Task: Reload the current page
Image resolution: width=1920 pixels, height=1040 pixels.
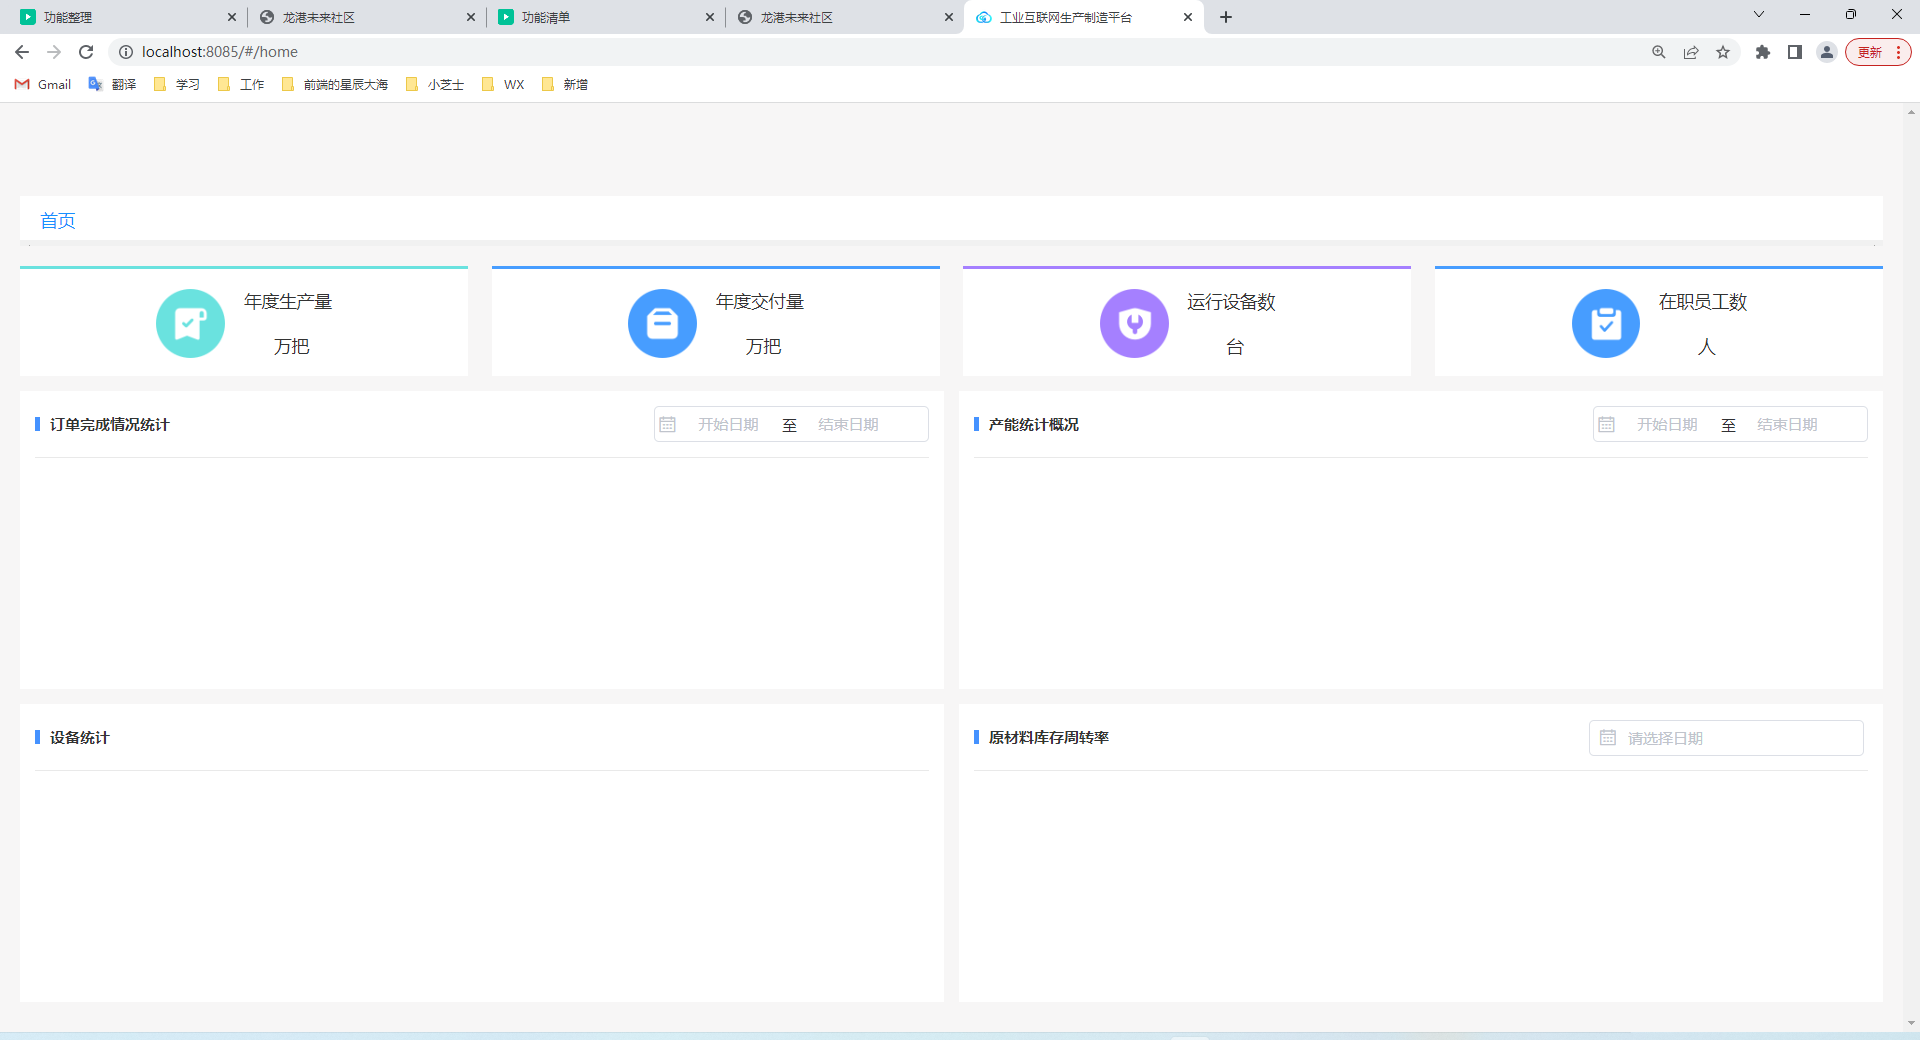Action: (86, 52)
